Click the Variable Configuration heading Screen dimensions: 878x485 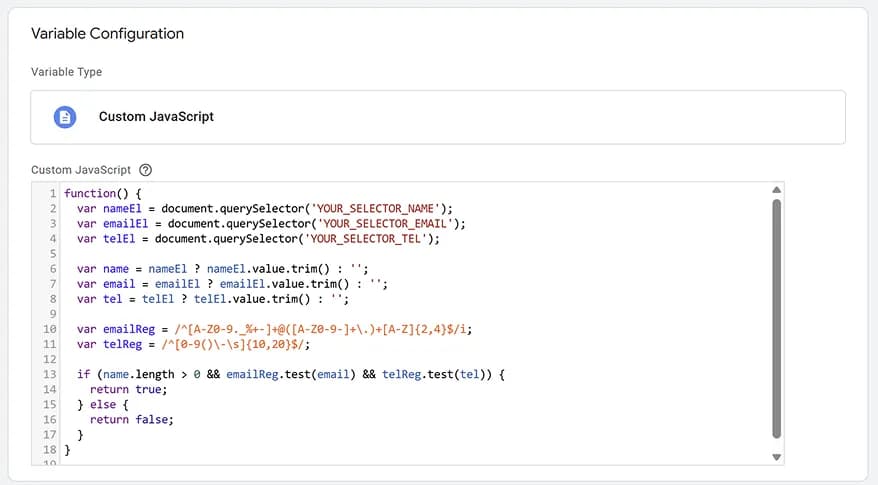[x=108, y=34]
